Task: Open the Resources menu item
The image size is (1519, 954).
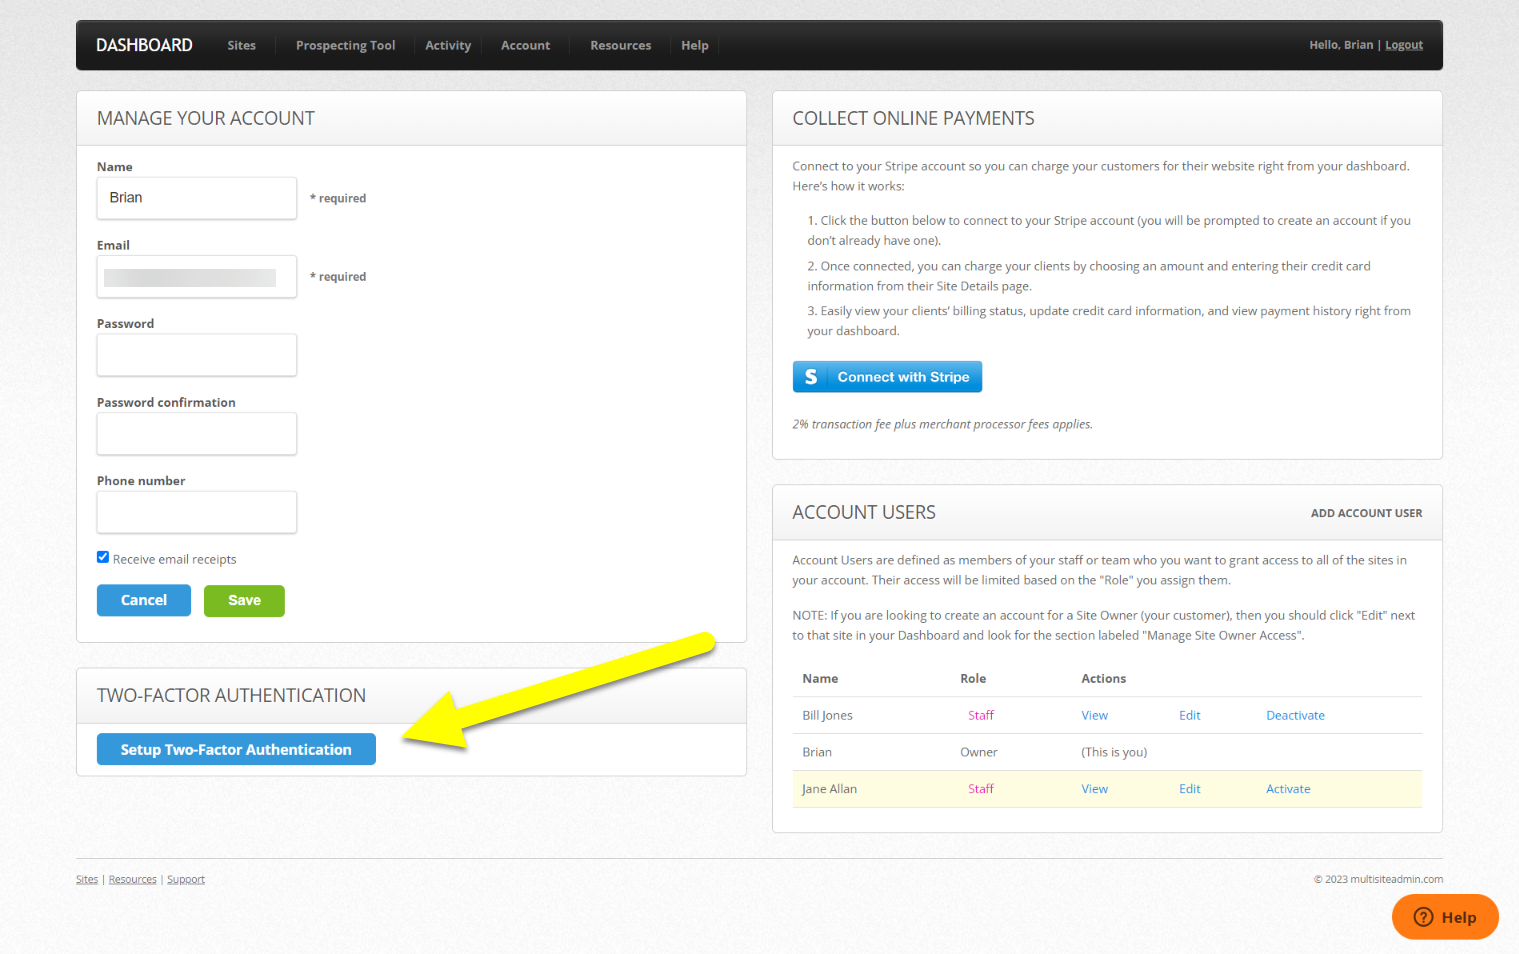Action: click(x=620, y=45)
